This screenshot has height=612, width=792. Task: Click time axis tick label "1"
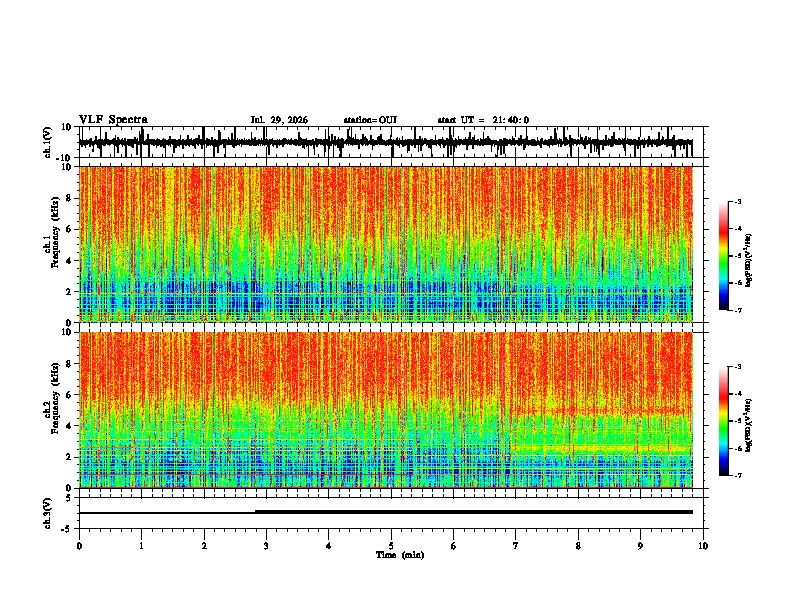[141, 546]
